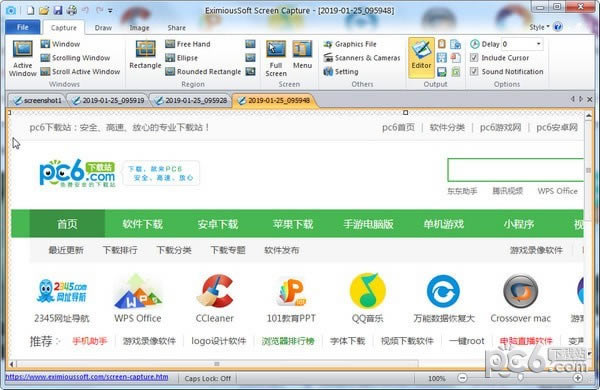600x390 pixels.
Task: Open the Setting option in Others group
Action: tap(341, 72)
